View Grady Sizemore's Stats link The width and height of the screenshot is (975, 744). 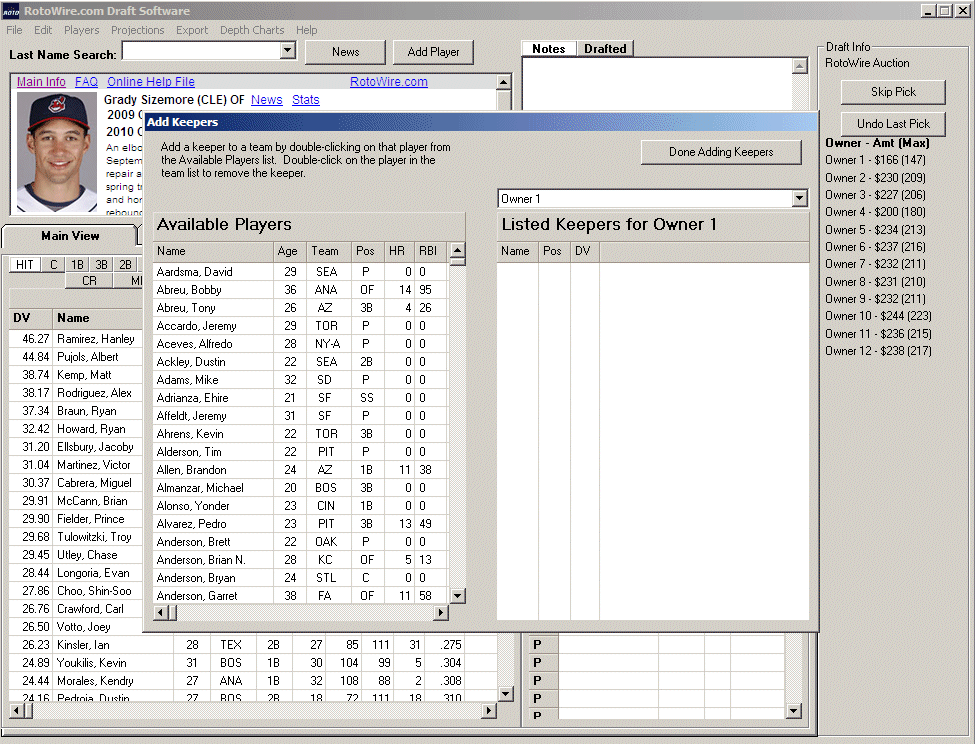pyautogui.click(x=305, y=100)
